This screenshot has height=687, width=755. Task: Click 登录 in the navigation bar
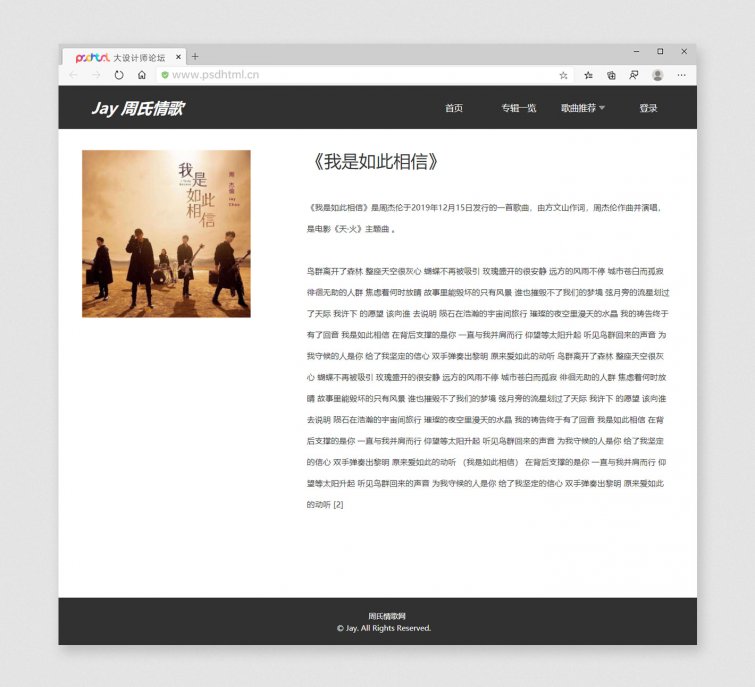(x=648, y=108)
